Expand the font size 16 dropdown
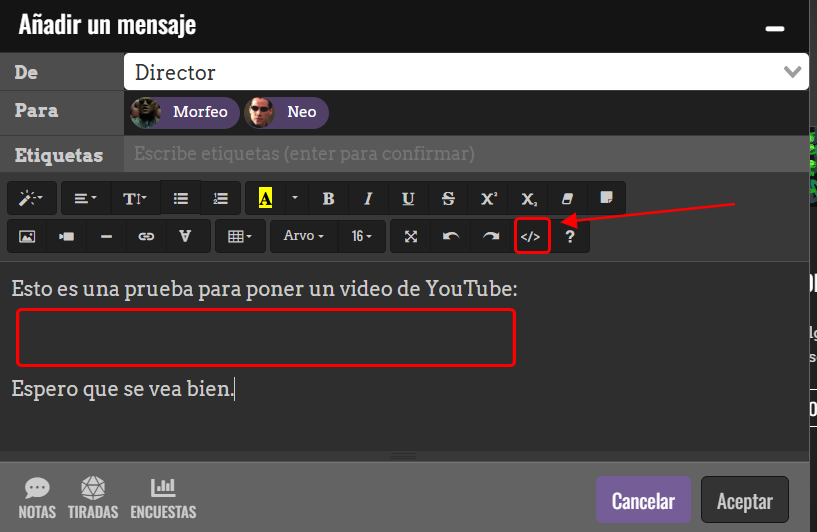This screenshot has width=817, height=532. pyautogui.click(x=361, y=237)
